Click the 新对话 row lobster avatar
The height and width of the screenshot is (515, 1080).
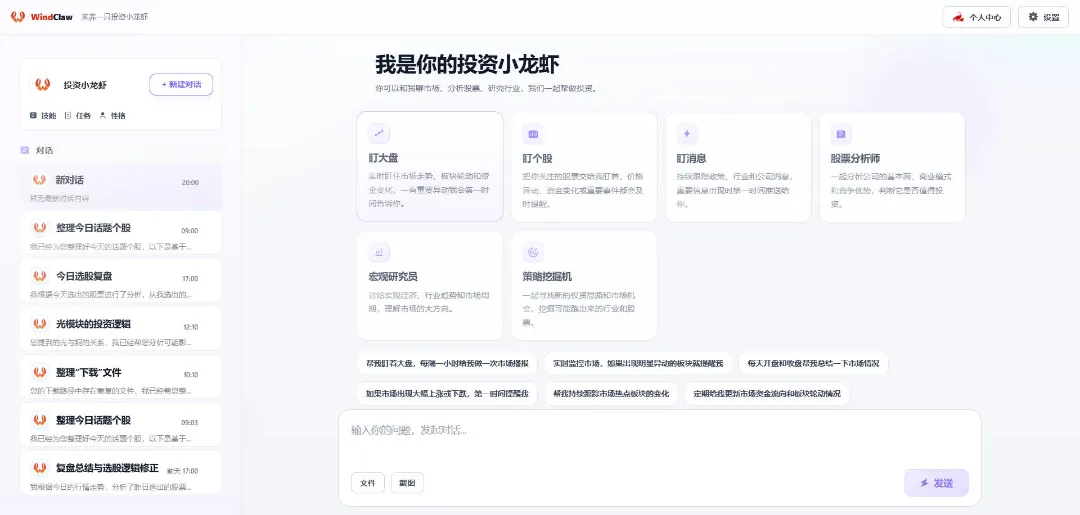(x=39, y=180)
